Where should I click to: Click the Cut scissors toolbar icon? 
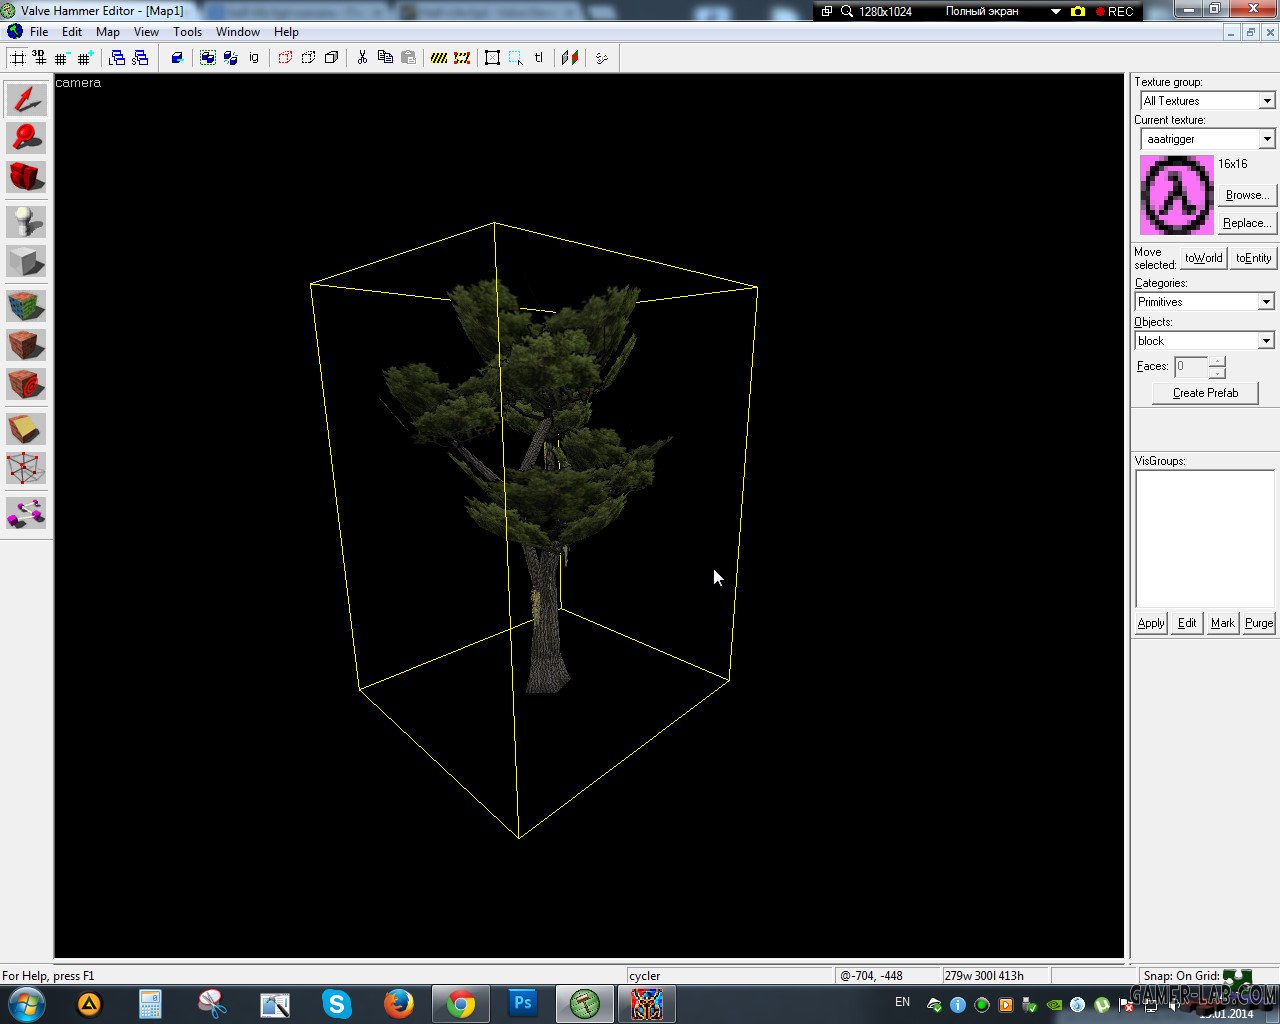pos(362,58)
